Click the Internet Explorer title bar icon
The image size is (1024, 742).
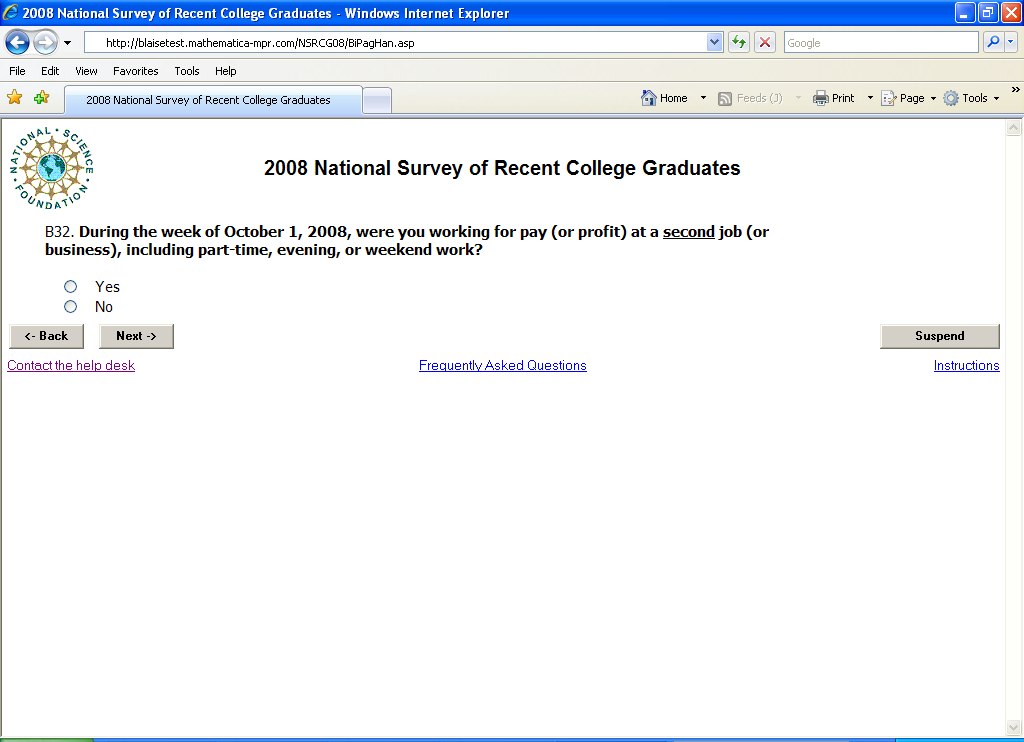pos(10,12)
